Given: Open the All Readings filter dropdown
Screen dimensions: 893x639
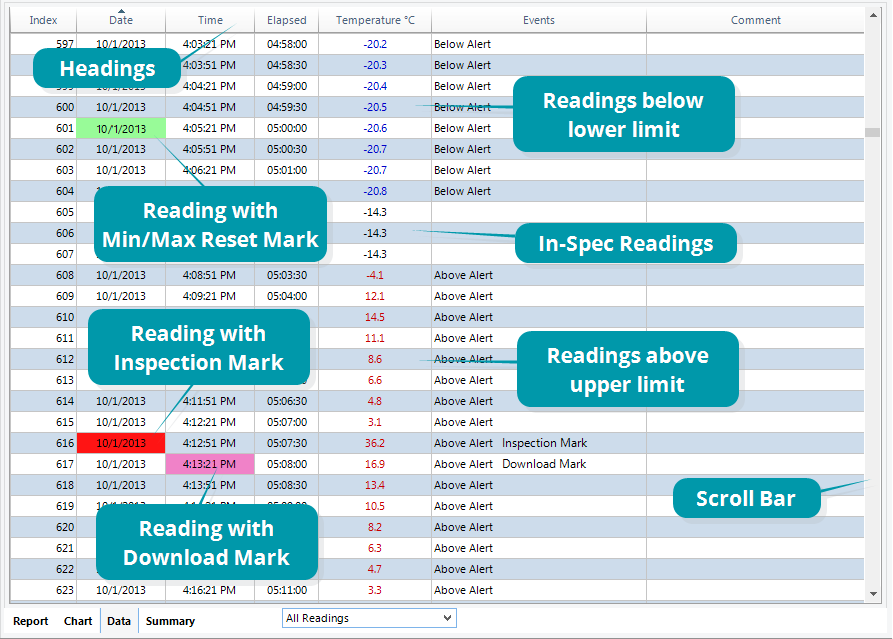Looking at the screenshot, I should click(x=447, y=618).
